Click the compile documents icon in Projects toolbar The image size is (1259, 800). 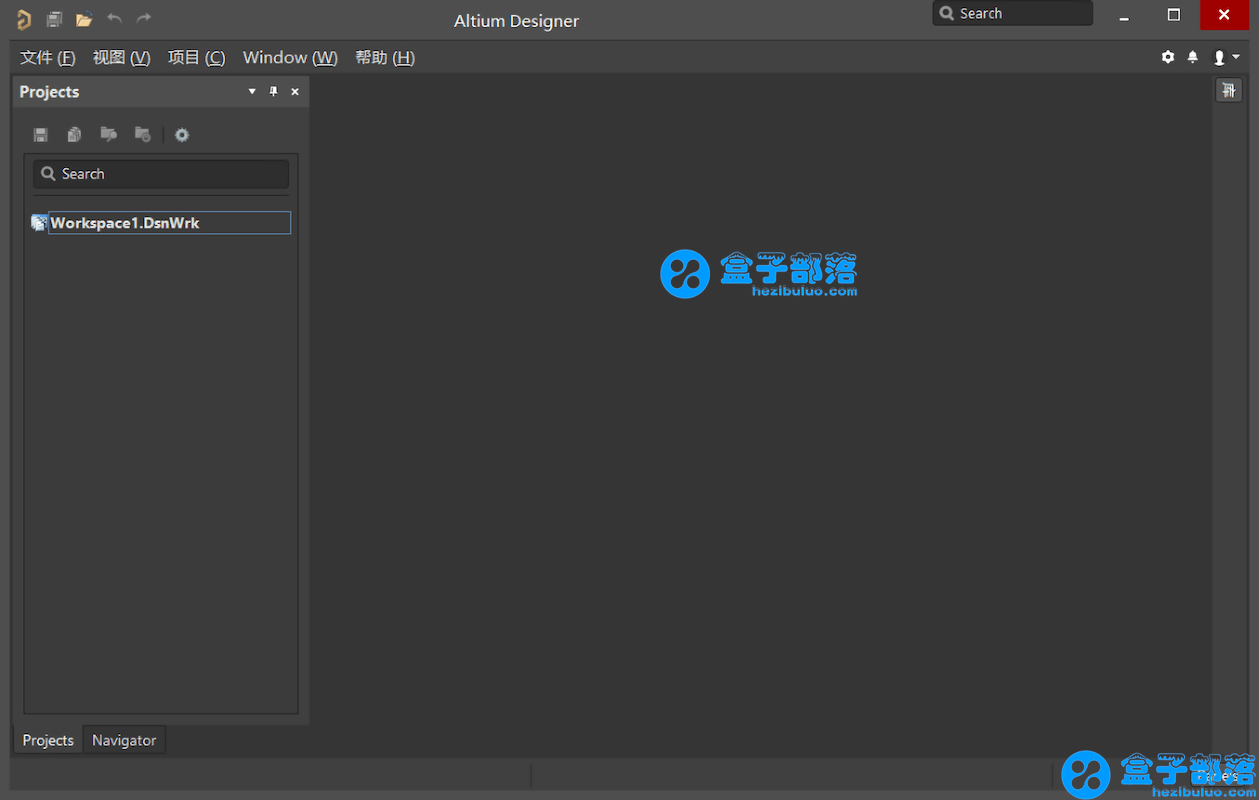pyautogui.click(x=74, y=135)
